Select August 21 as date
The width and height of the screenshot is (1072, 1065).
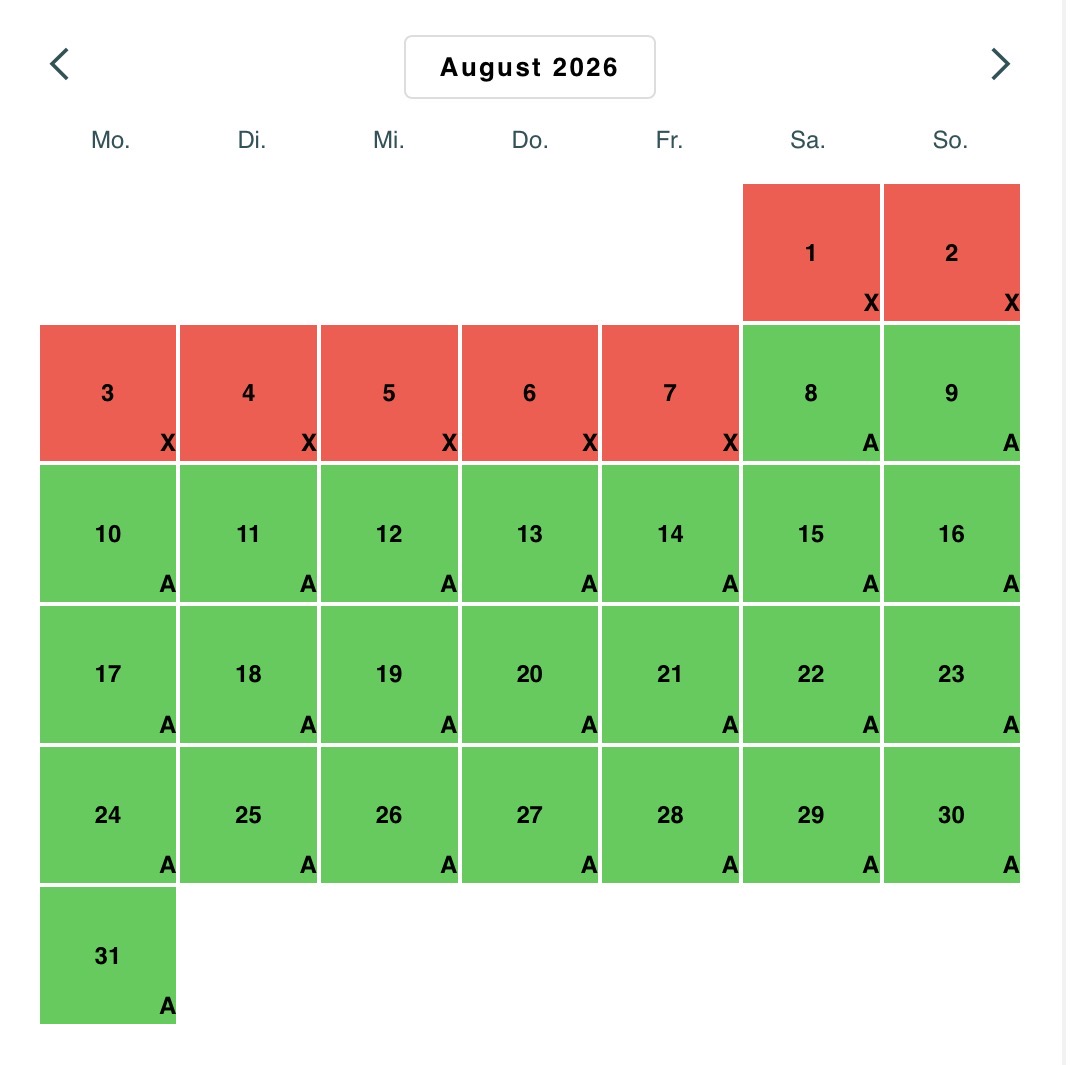click(x=670, y=674)
